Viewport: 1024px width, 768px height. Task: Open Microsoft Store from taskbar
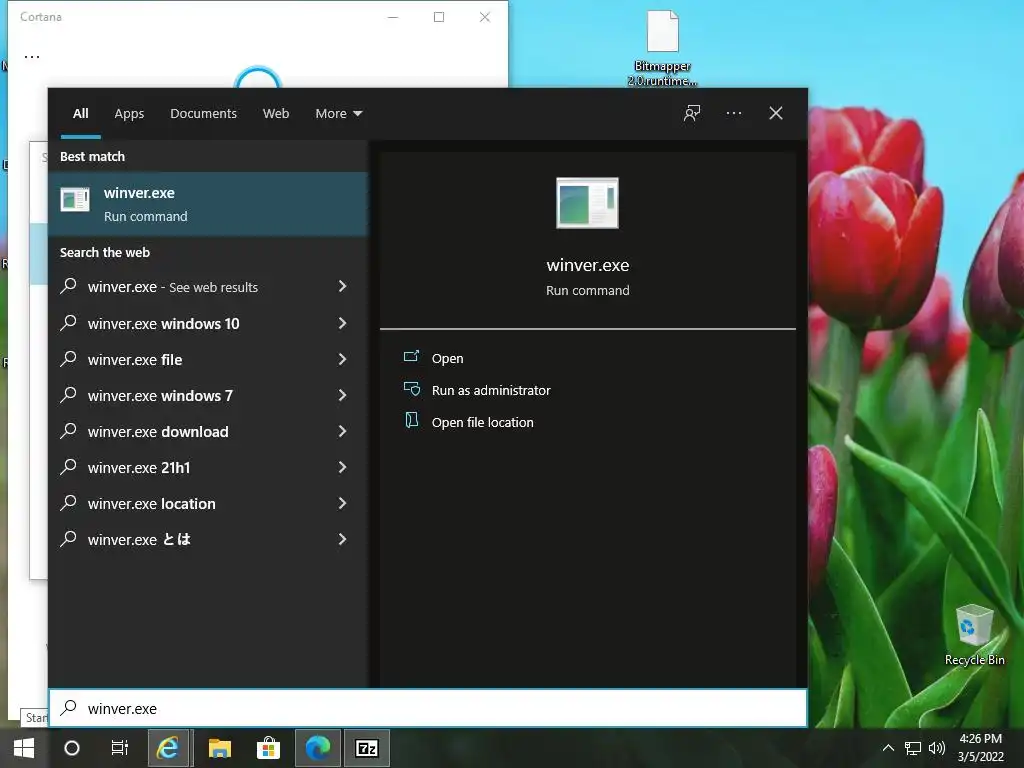pos(268,748)
